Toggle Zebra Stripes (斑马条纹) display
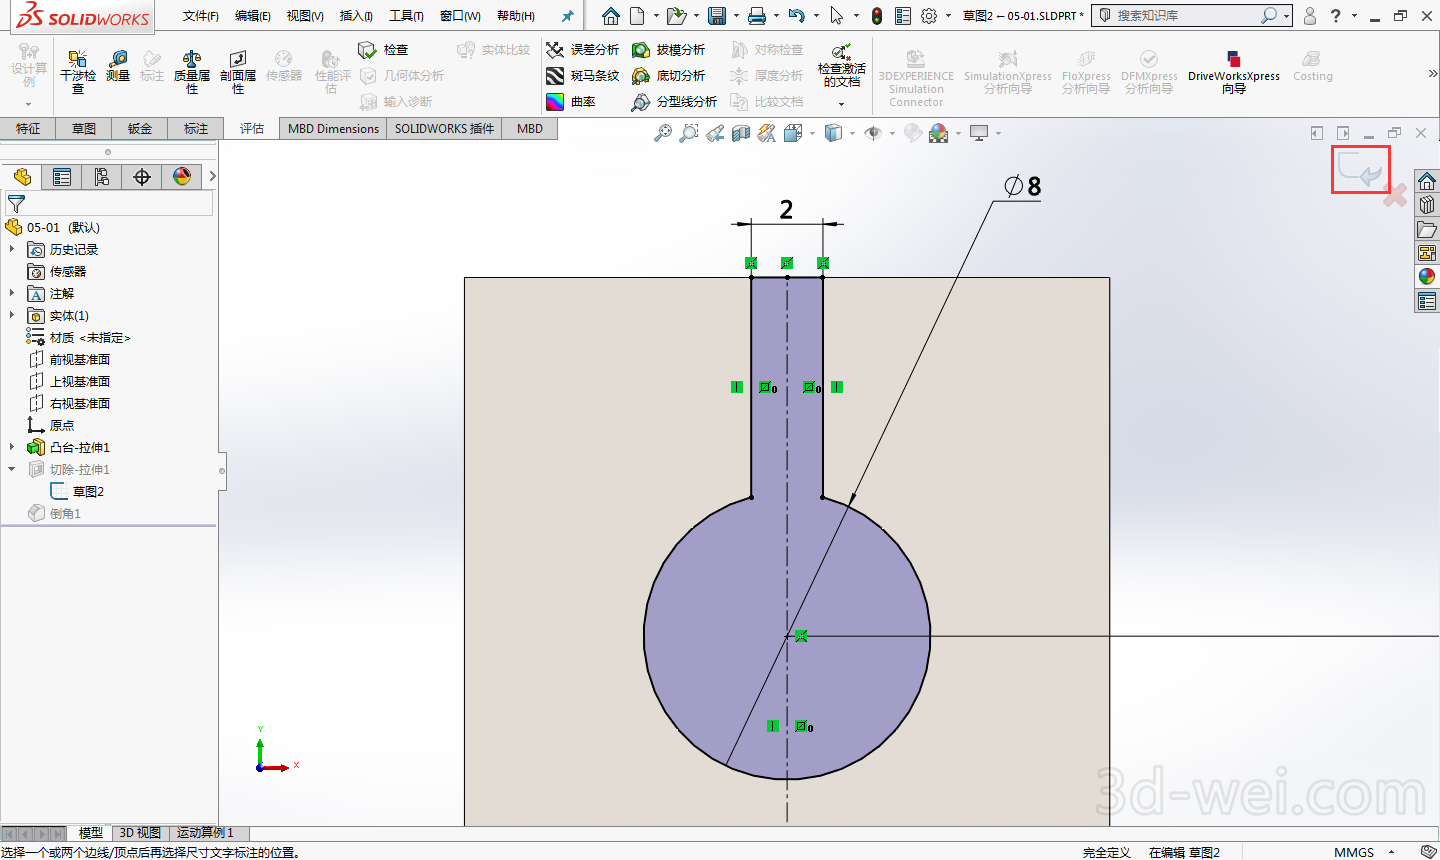This screenshot has width=1440, height=860. (x=584, y=76)
